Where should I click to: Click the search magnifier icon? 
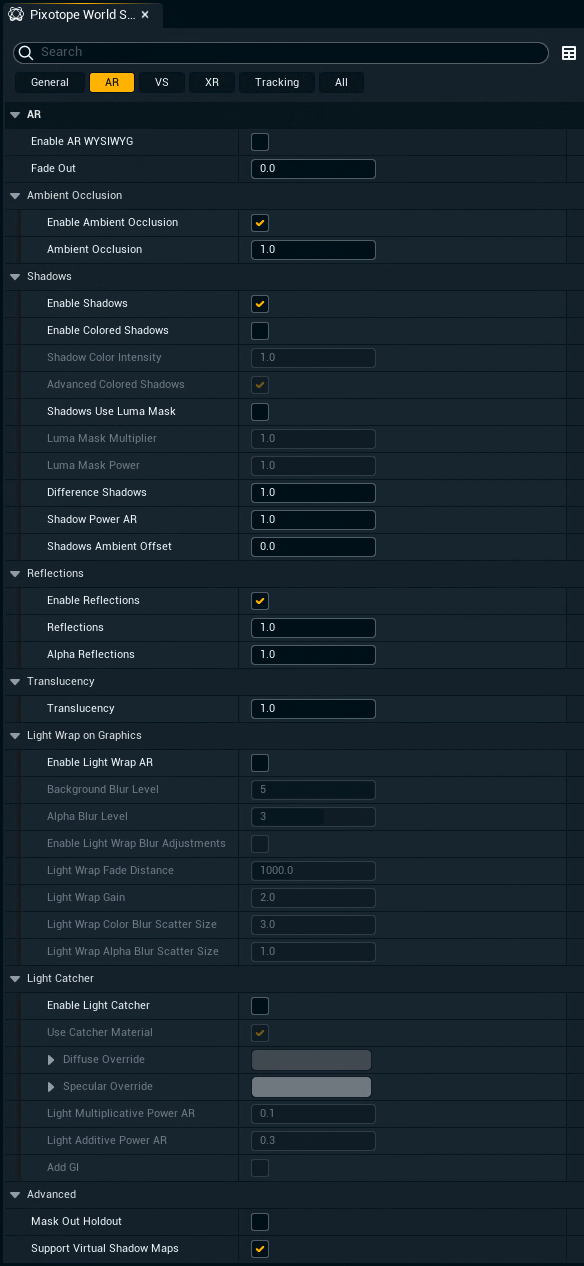pyautogui.click(x=24, y=53)
